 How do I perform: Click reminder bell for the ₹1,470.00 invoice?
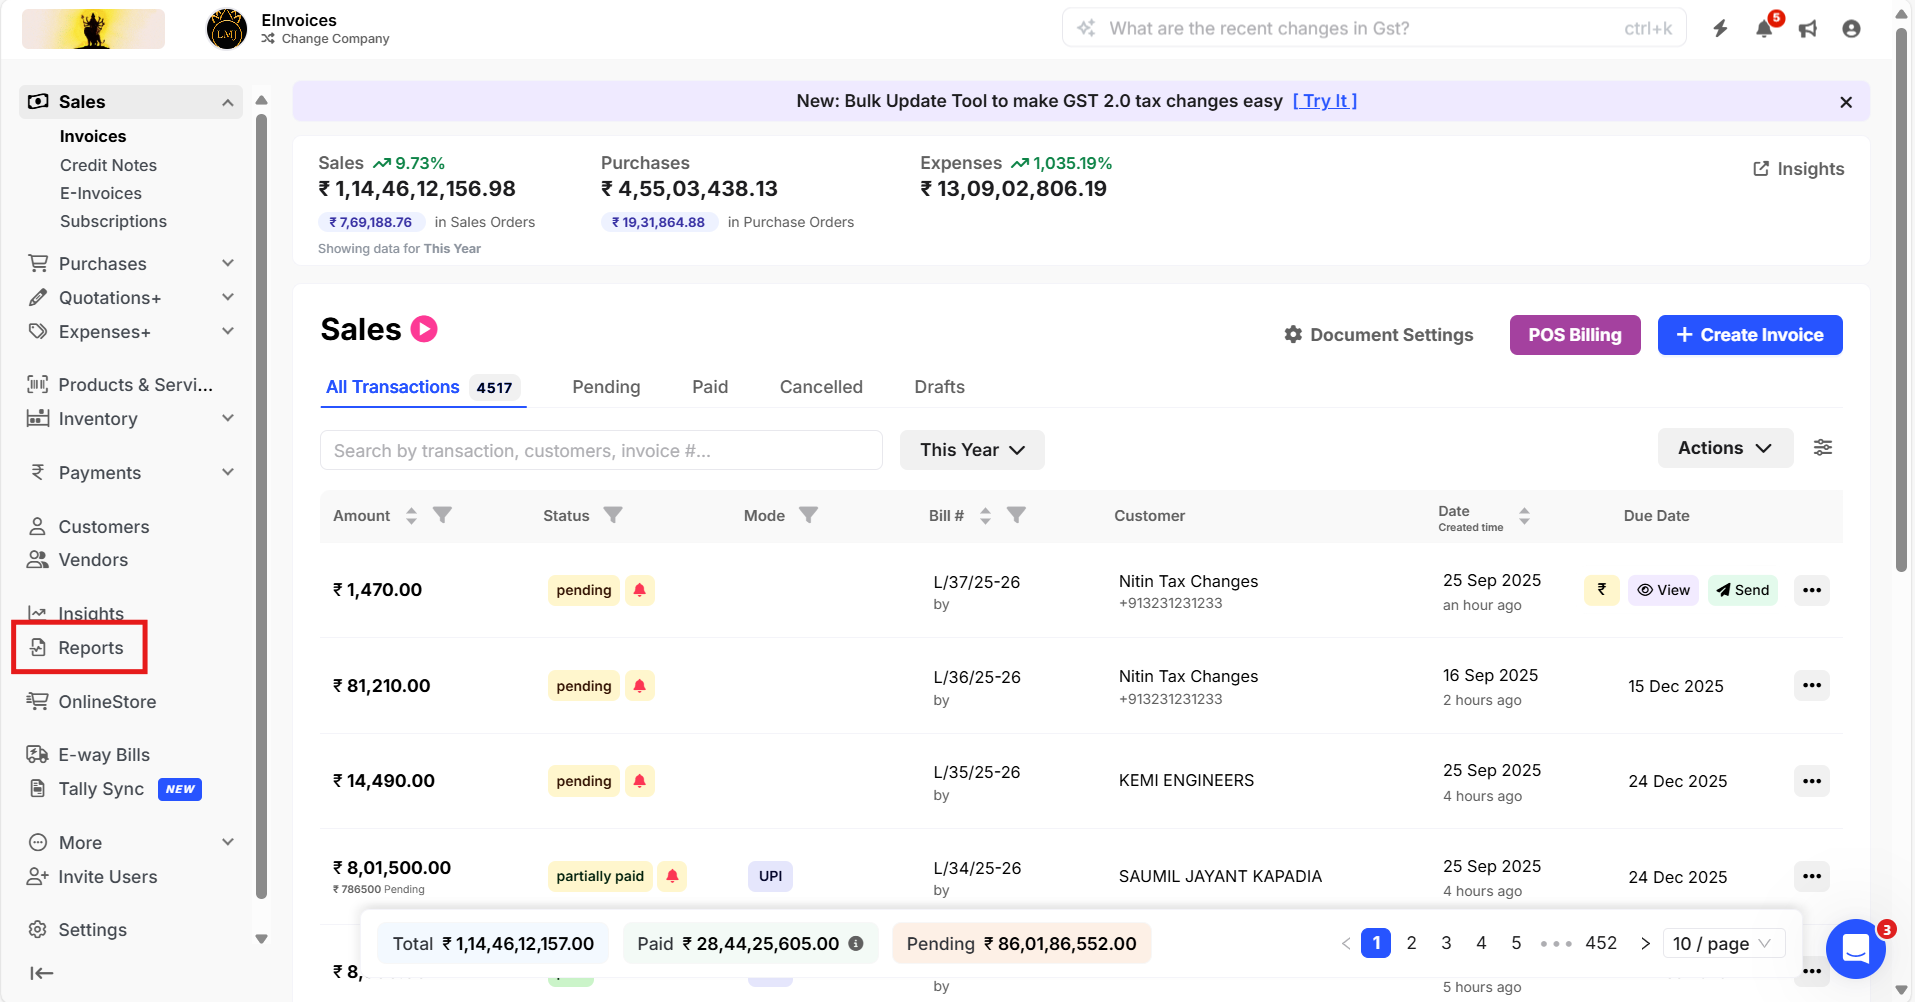(640, 590)
